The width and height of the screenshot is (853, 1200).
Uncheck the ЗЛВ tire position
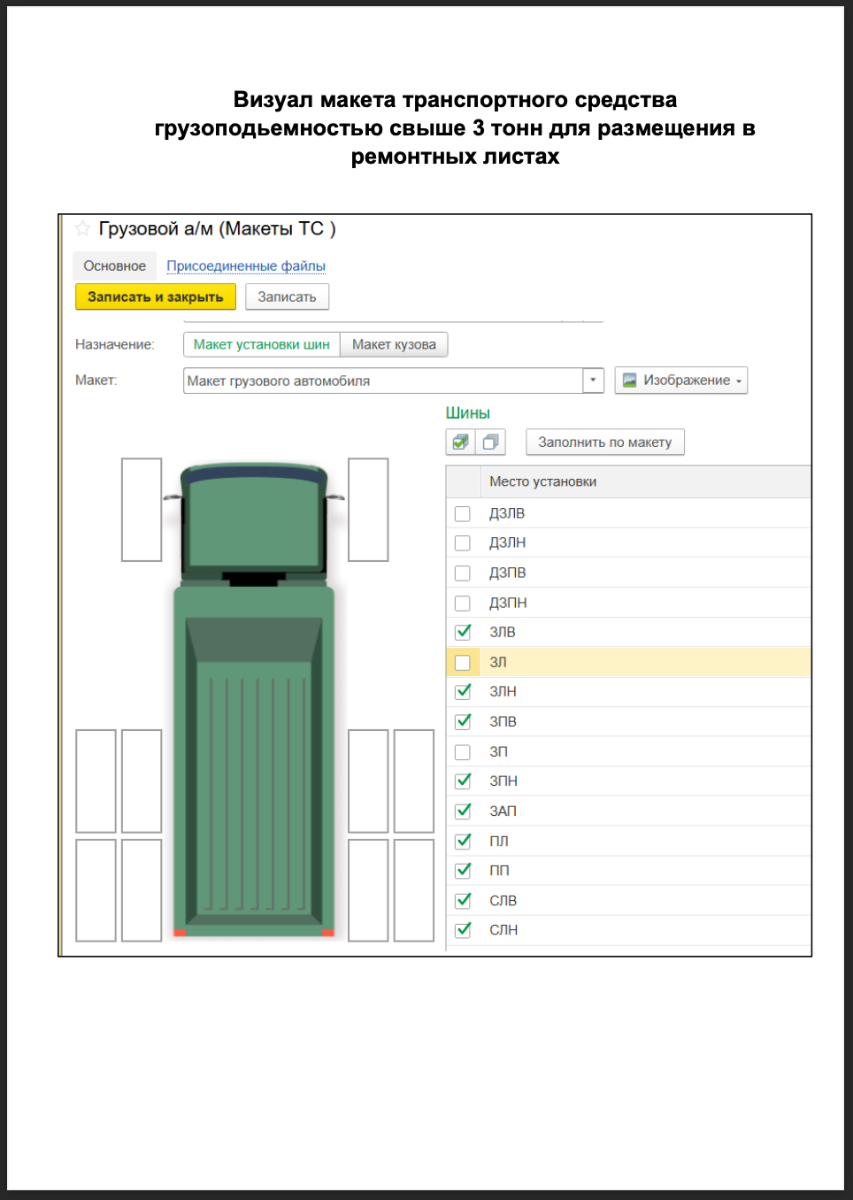[462, 632]
